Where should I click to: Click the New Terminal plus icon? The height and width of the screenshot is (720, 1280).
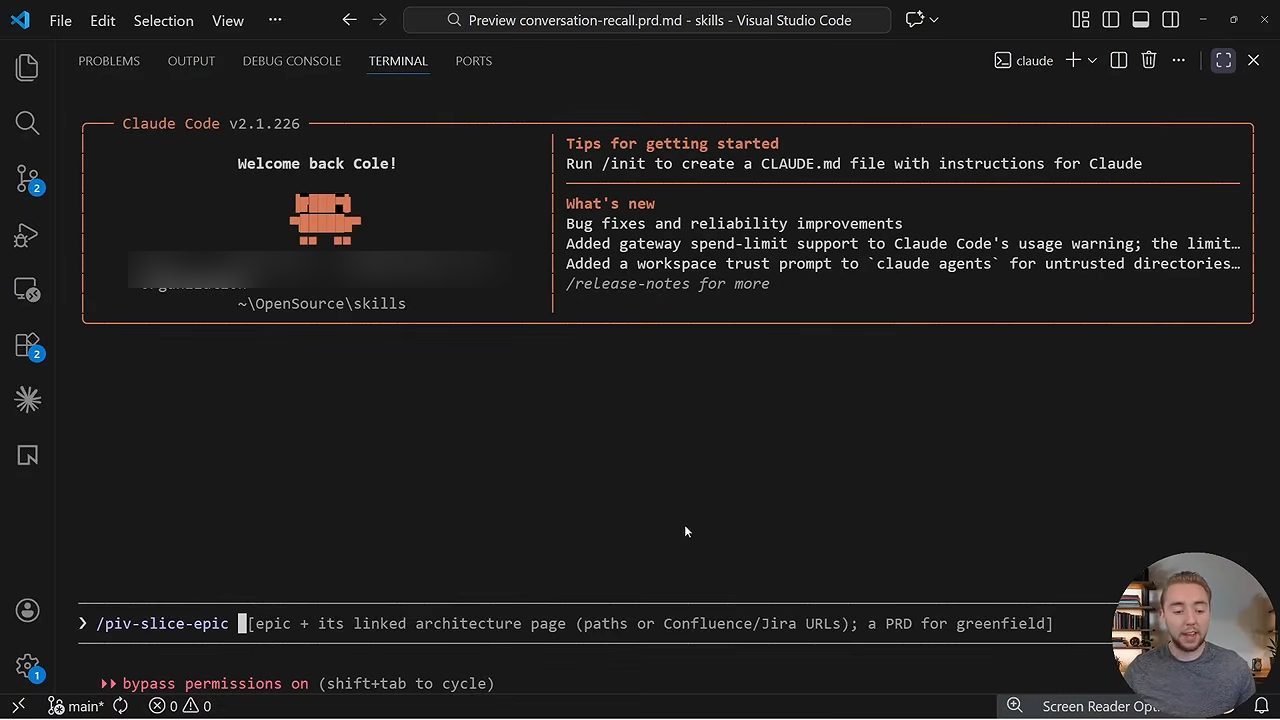[x=1073, y=61]
